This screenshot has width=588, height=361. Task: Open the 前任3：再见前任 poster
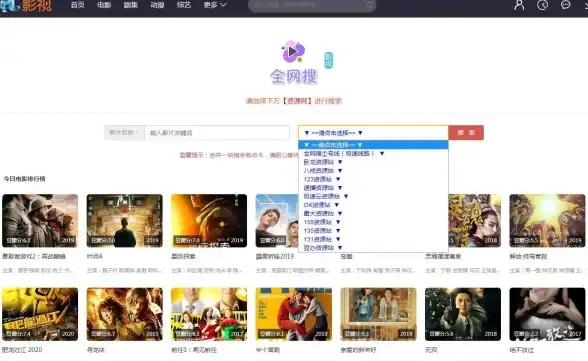[209, 314]
